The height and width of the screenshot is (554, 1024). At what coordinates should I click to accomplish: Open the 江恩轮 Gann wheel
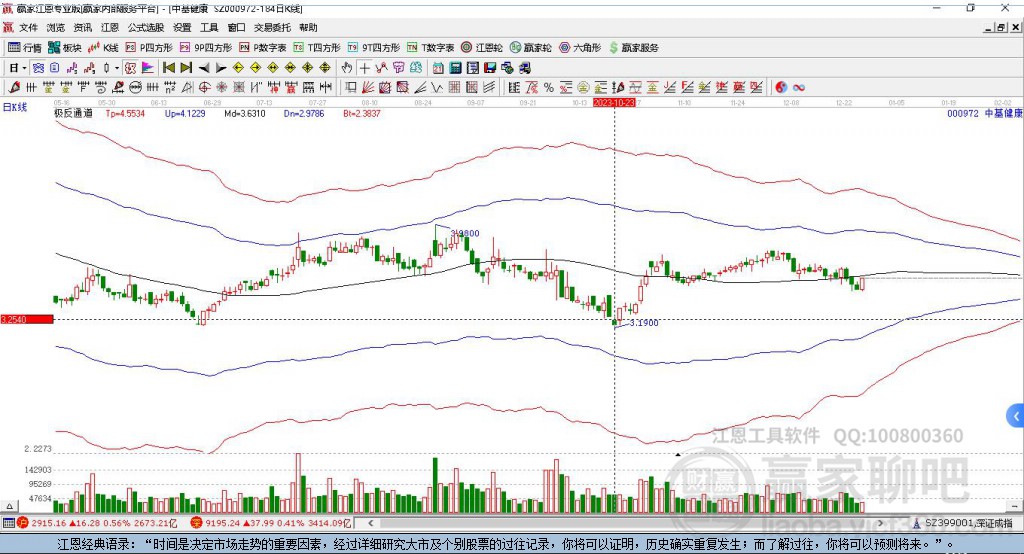click(x=482, y=48)
